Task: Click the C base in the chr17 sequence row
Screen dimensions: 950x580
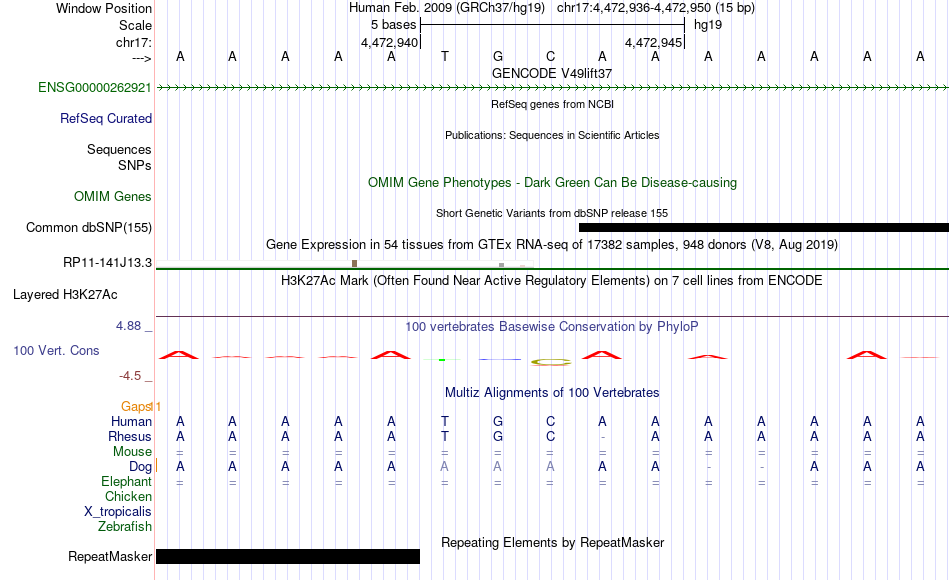Action: point(550,56)
